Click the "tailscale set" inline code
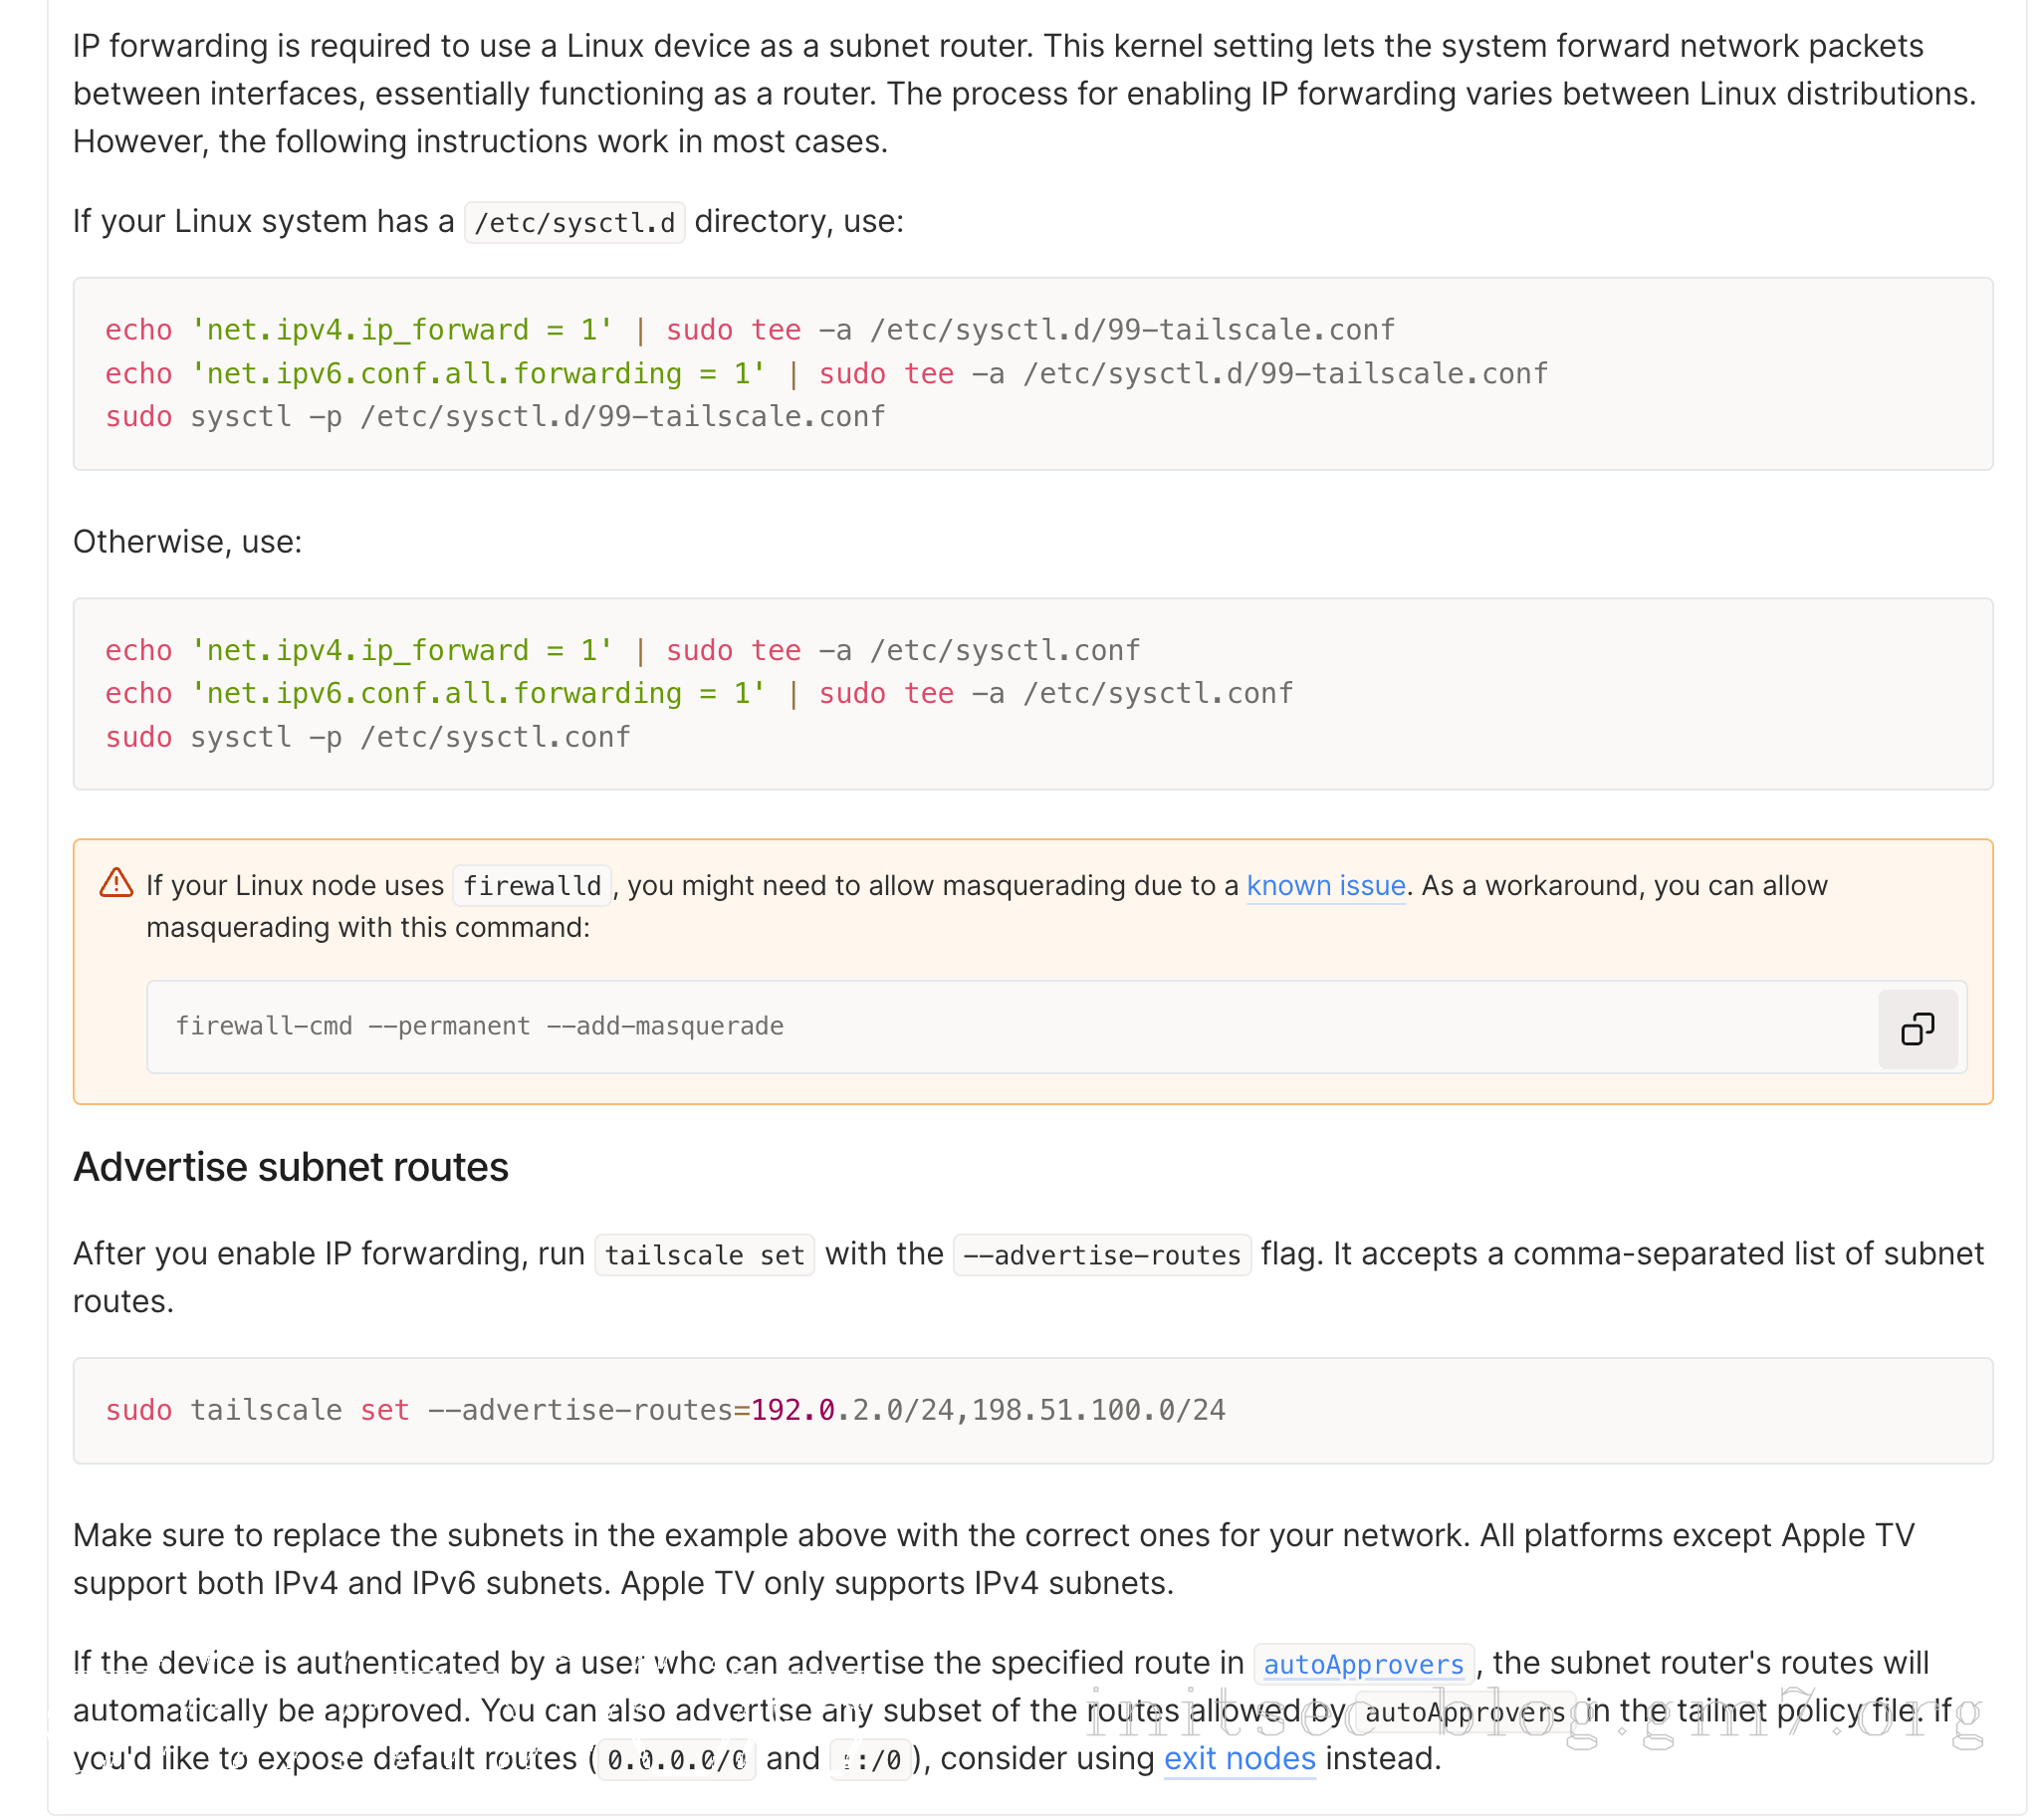 click(x=704, y=1255)
